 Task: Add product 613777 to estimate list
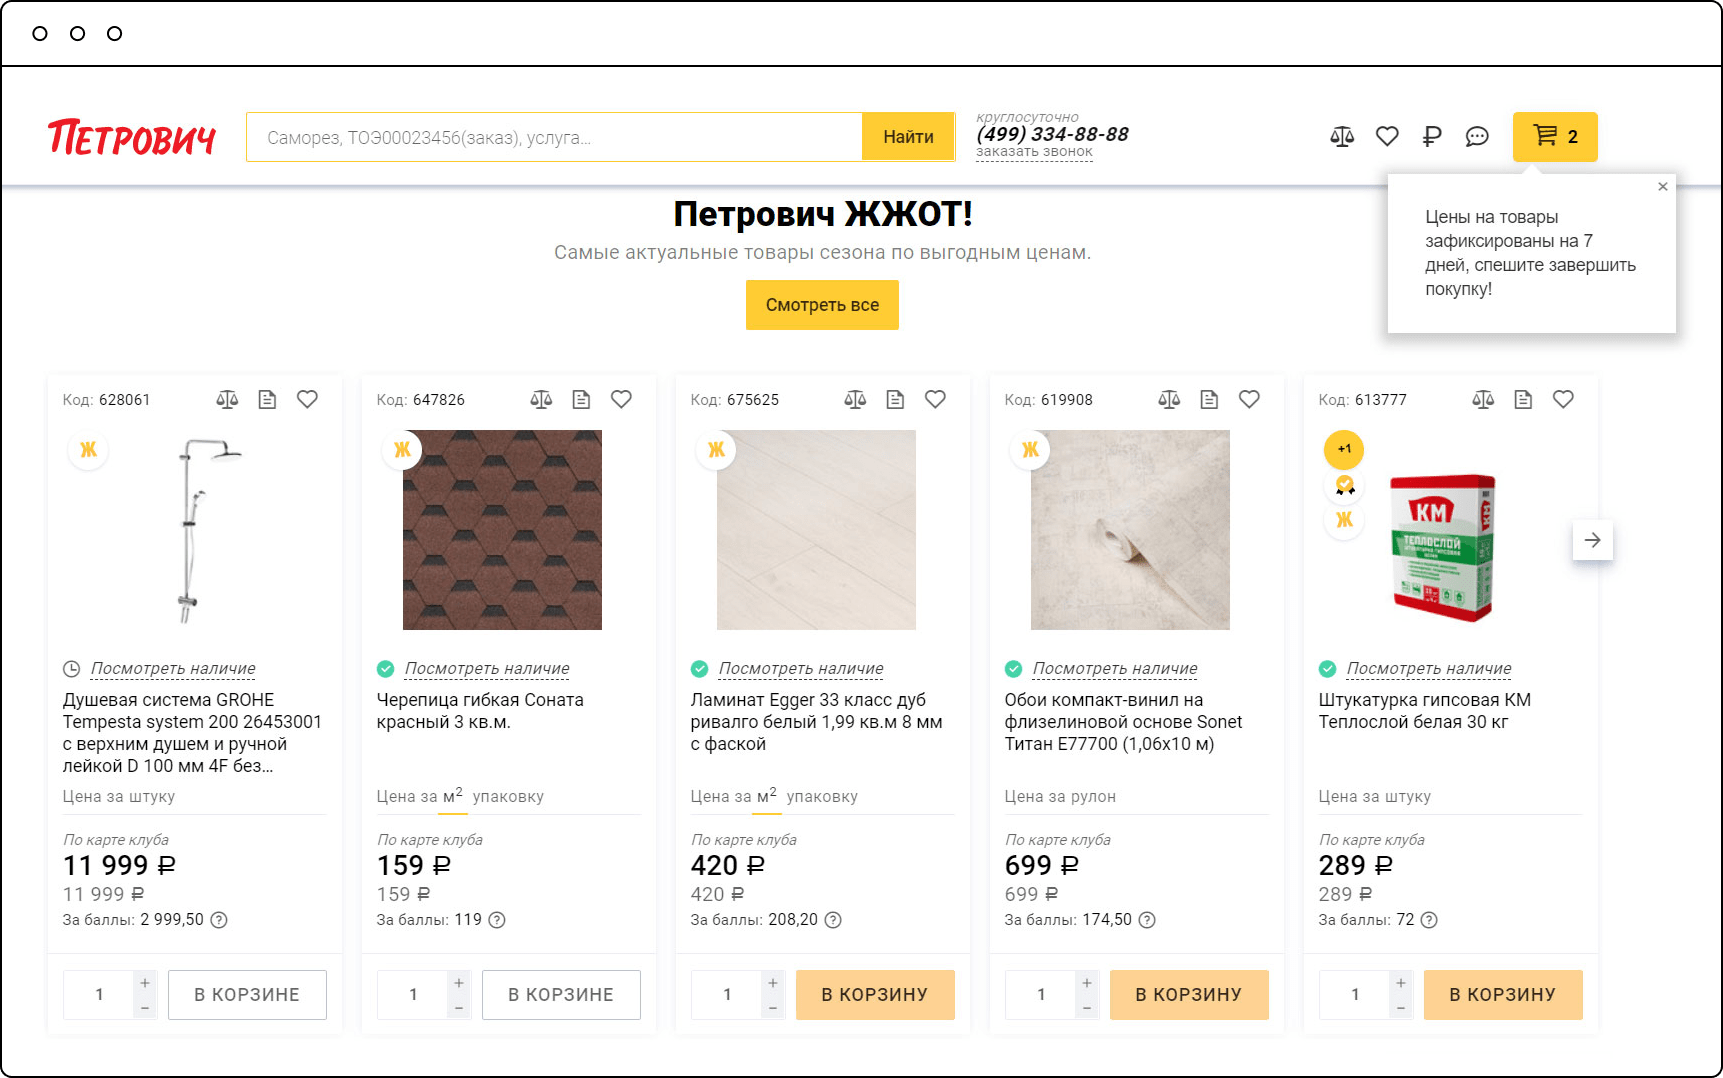pos(1523,400)
